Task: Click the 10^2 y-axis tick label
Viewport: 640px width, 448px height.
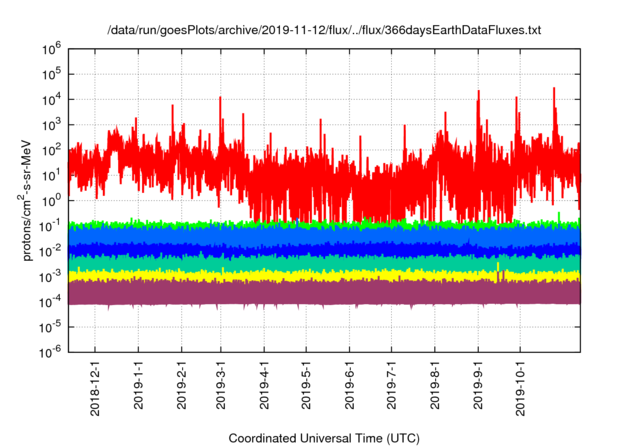Action: click(51, 151)
